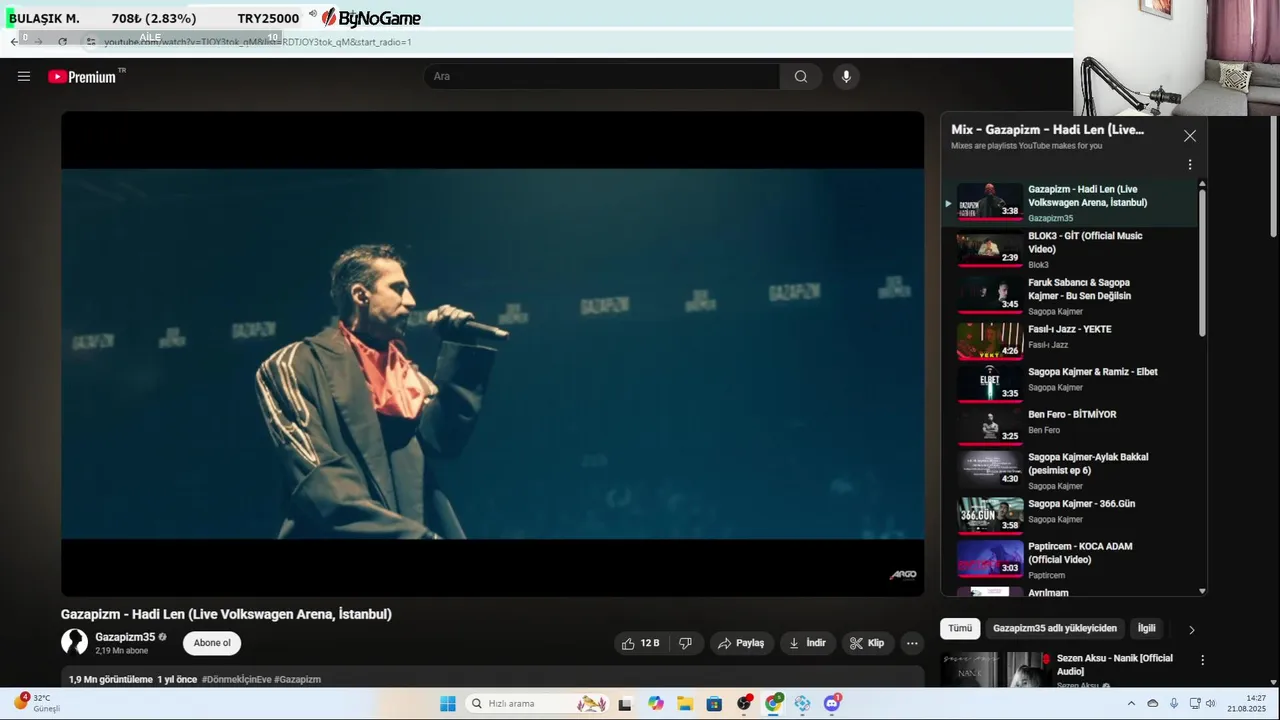Open Chrome icon in taskbar
This screenshot has height=720, width=1280.
[x=773, y=704]
